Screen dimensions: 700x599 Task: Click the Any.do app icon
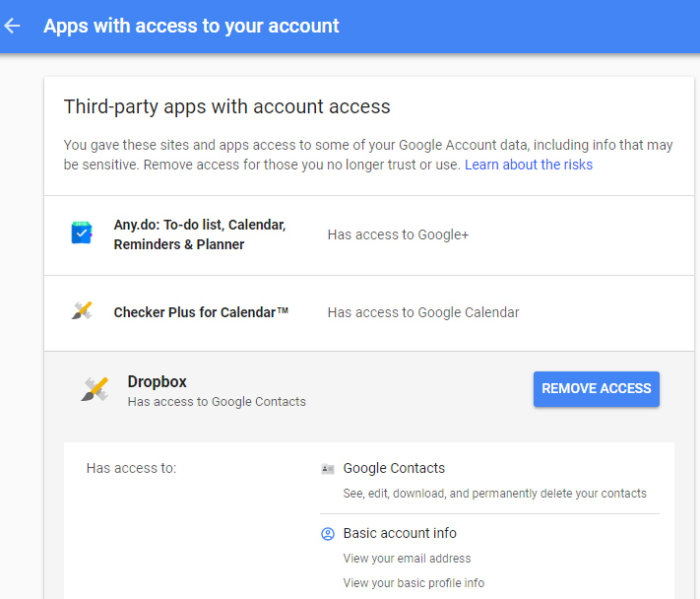(x=81, y=233)
